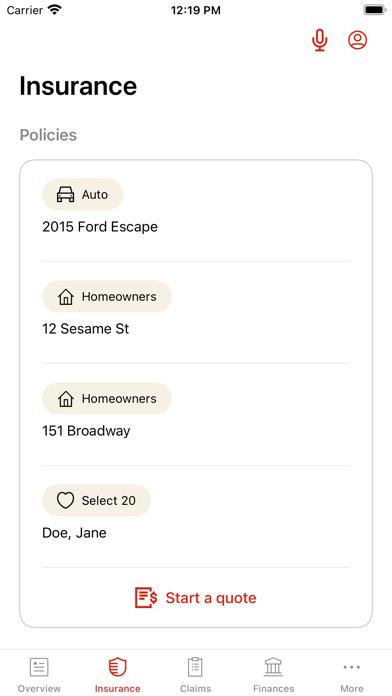This screenshot has width=392, height=696.
Task: Open the 151 Broadway policy
Action: [196, 415]
